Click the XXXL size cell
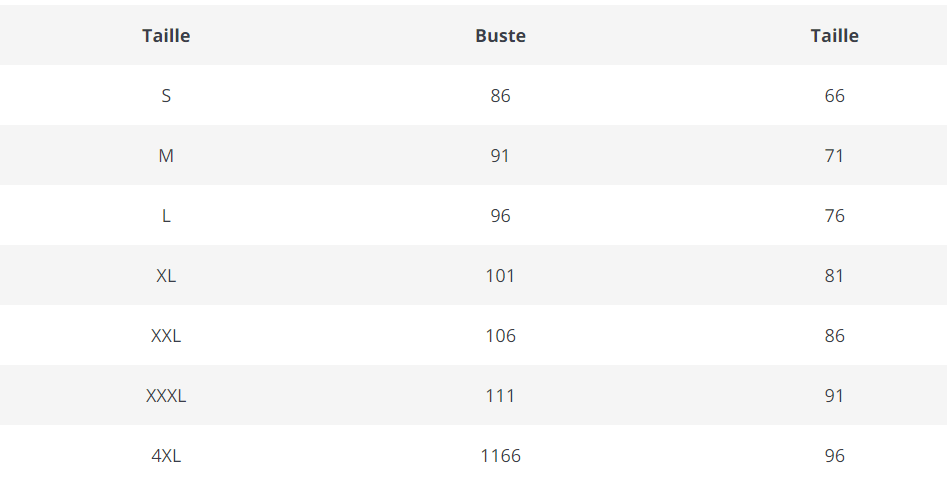This screenshot has width=947, height=495. [x=166, y=396]
